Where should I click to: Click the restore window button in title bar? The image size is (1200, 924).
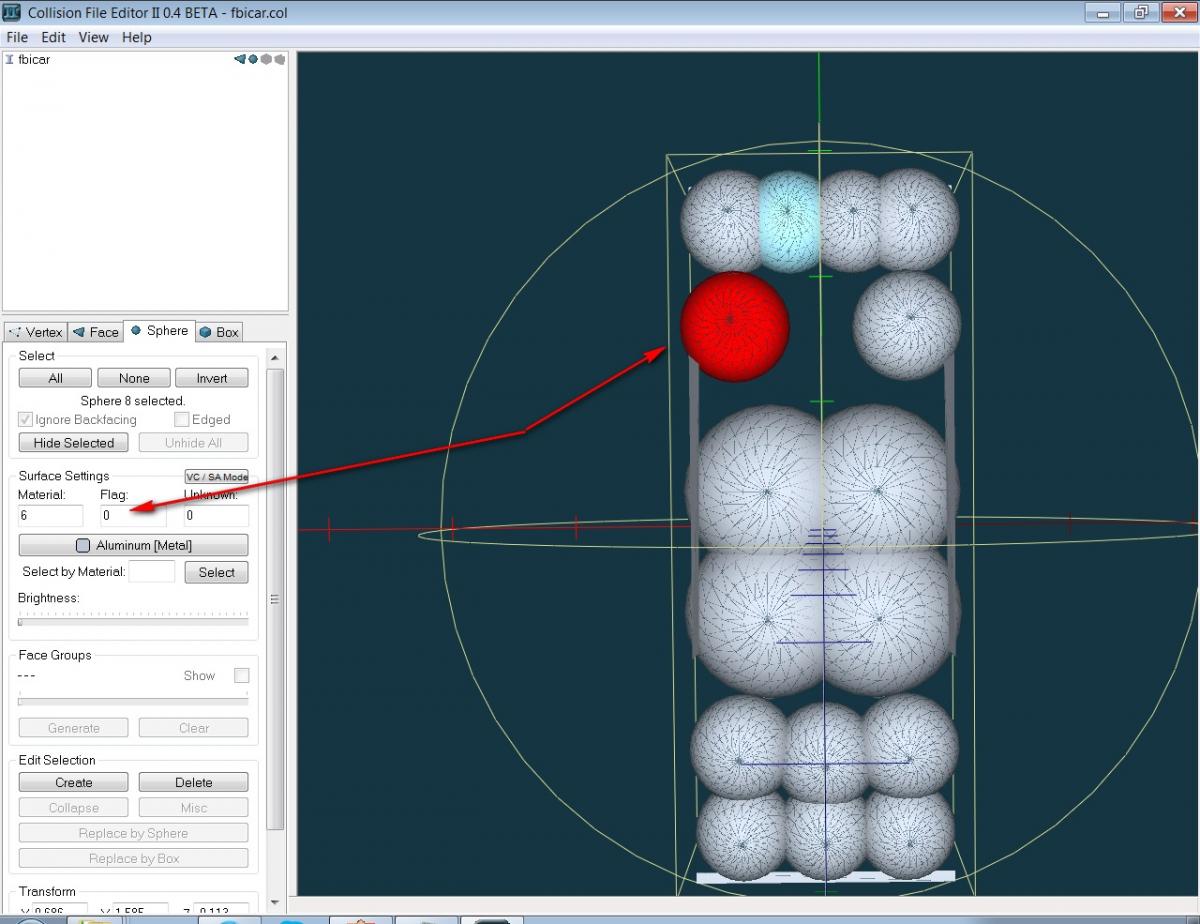click(x=1139, y=12)
